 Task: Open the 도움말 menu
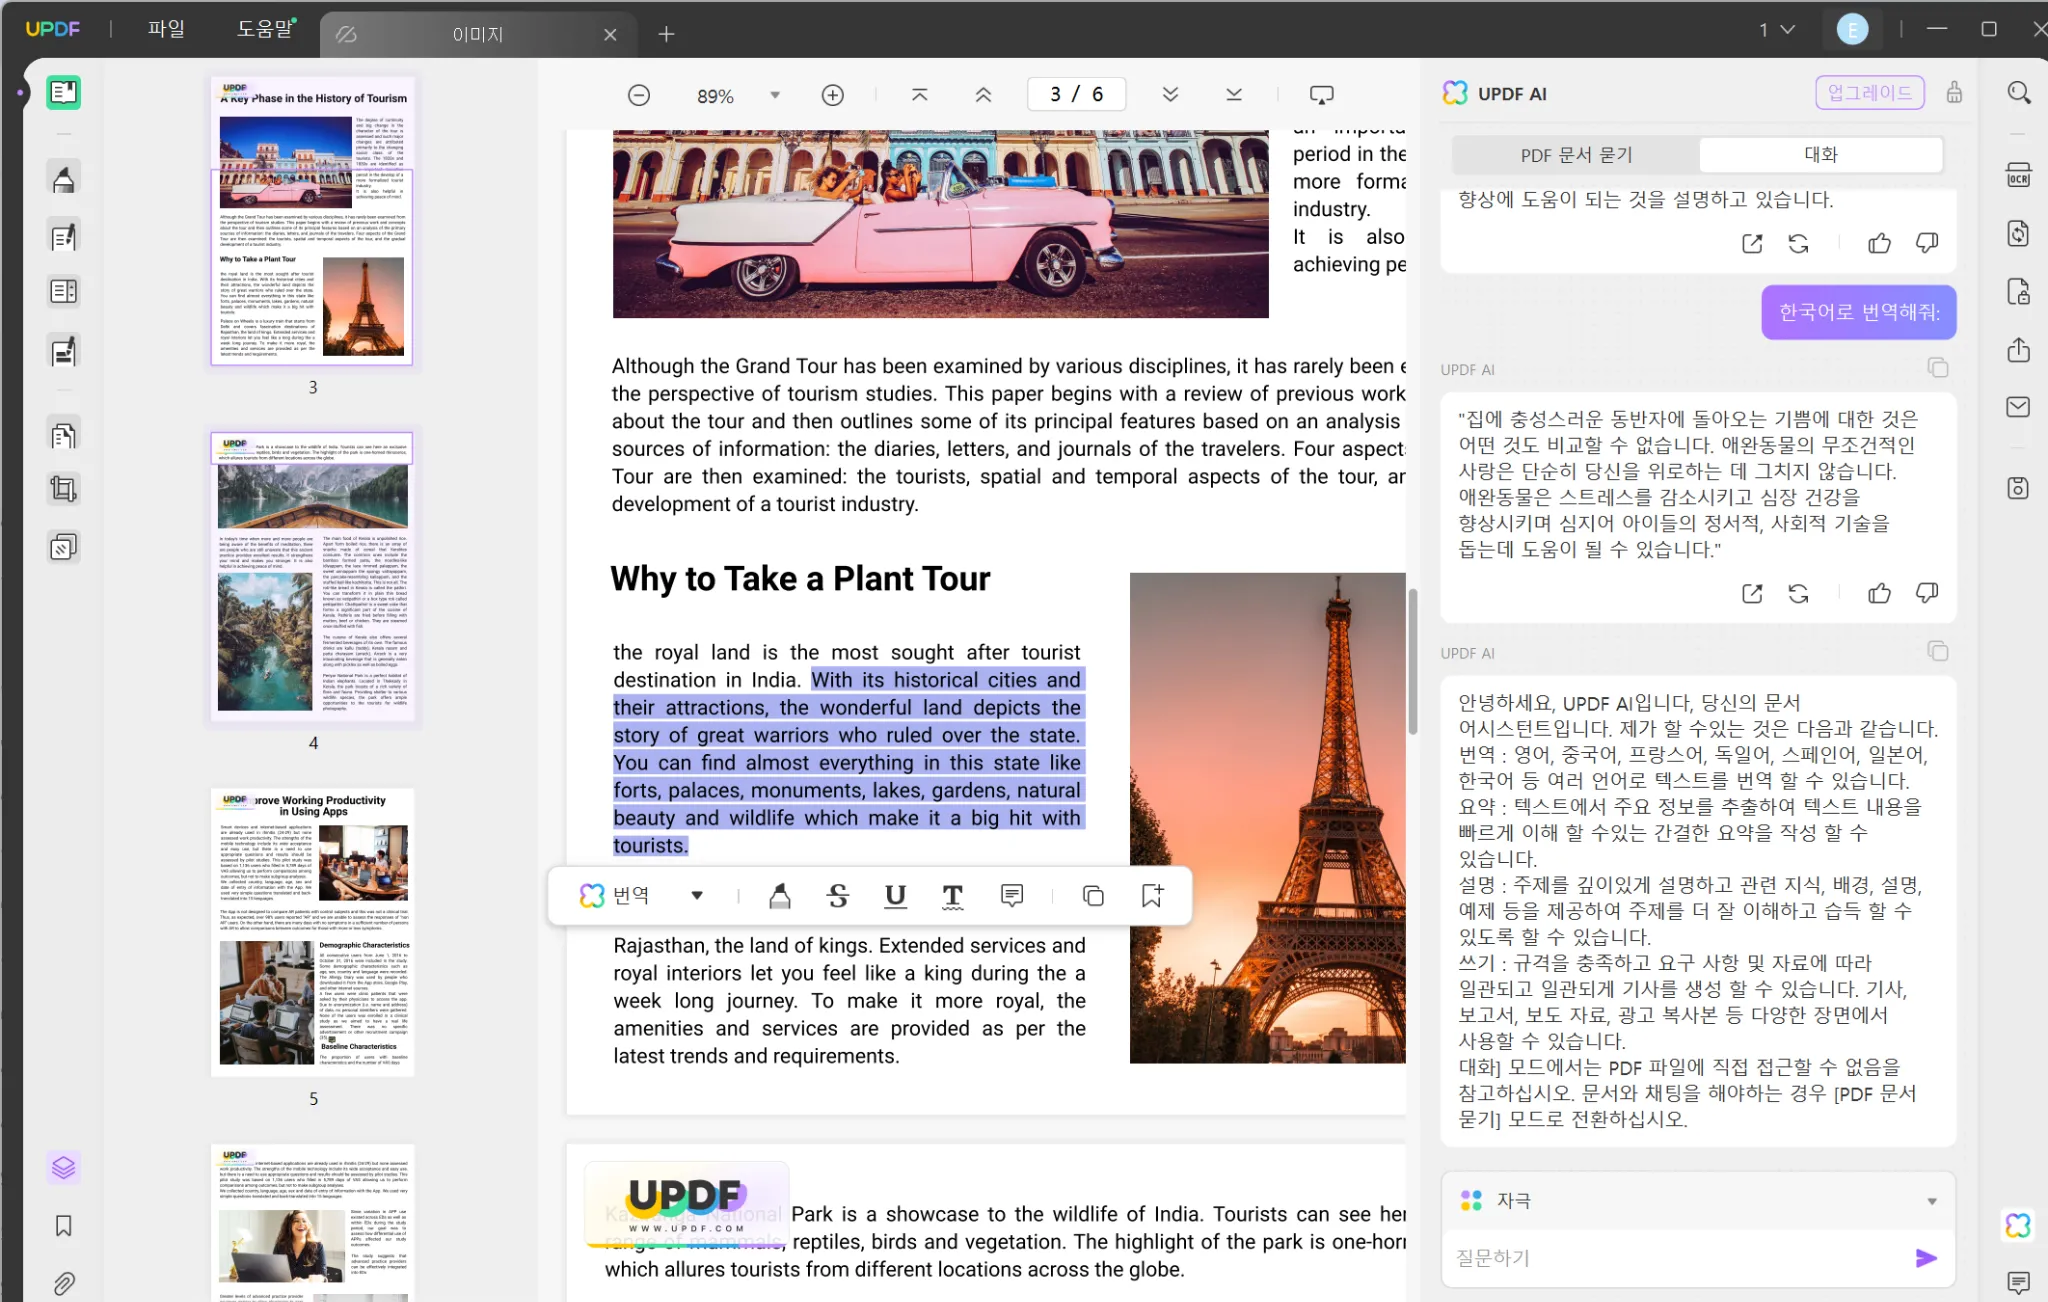pos(265,29)
